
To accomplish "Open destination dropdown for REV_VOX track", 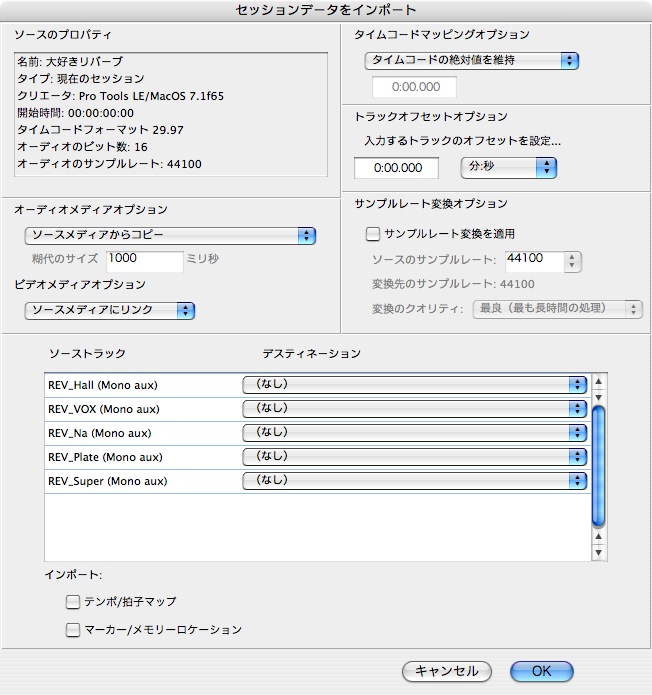I will pos(415,408).
